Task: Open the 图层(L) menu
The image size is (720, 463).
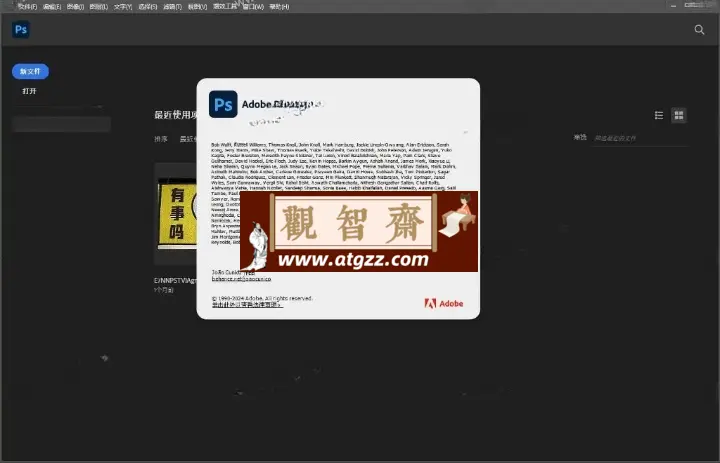Action: (99, 6)
